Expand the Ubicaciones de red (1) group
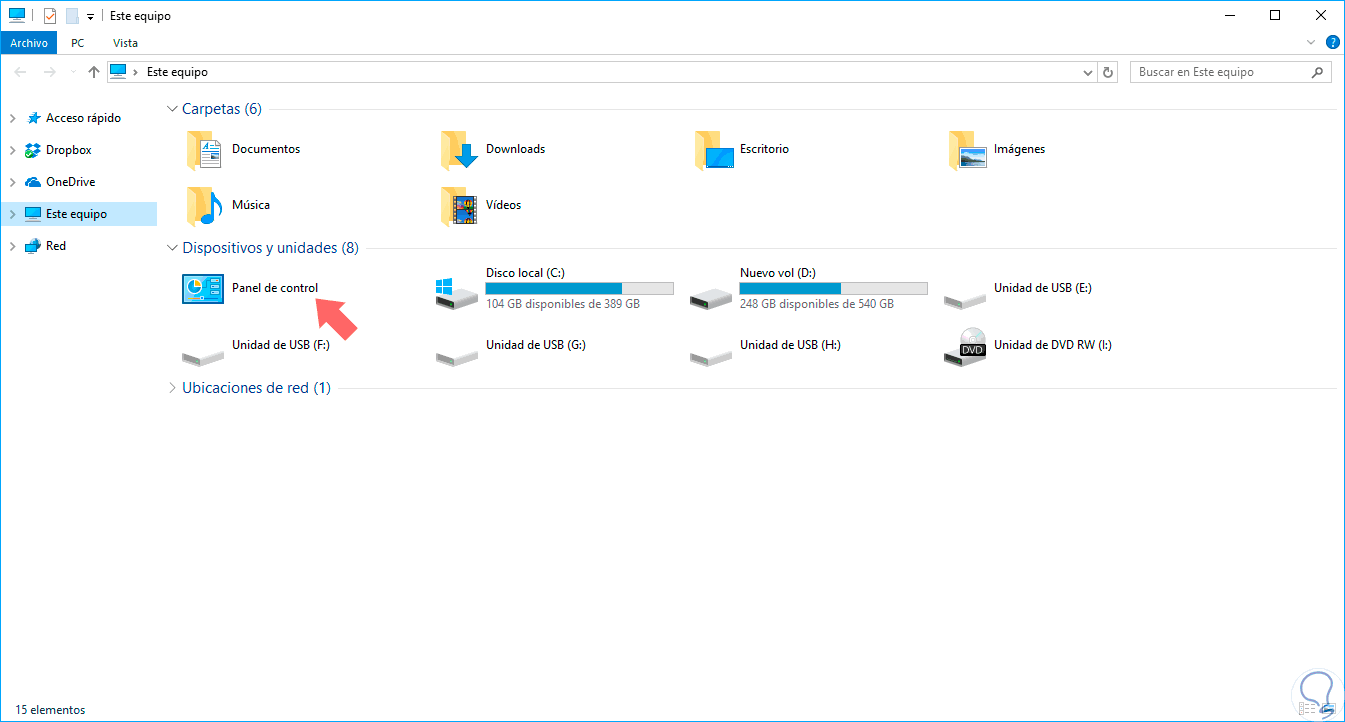The height and width of the screenshot is (722, 1345). click(172, 388)
